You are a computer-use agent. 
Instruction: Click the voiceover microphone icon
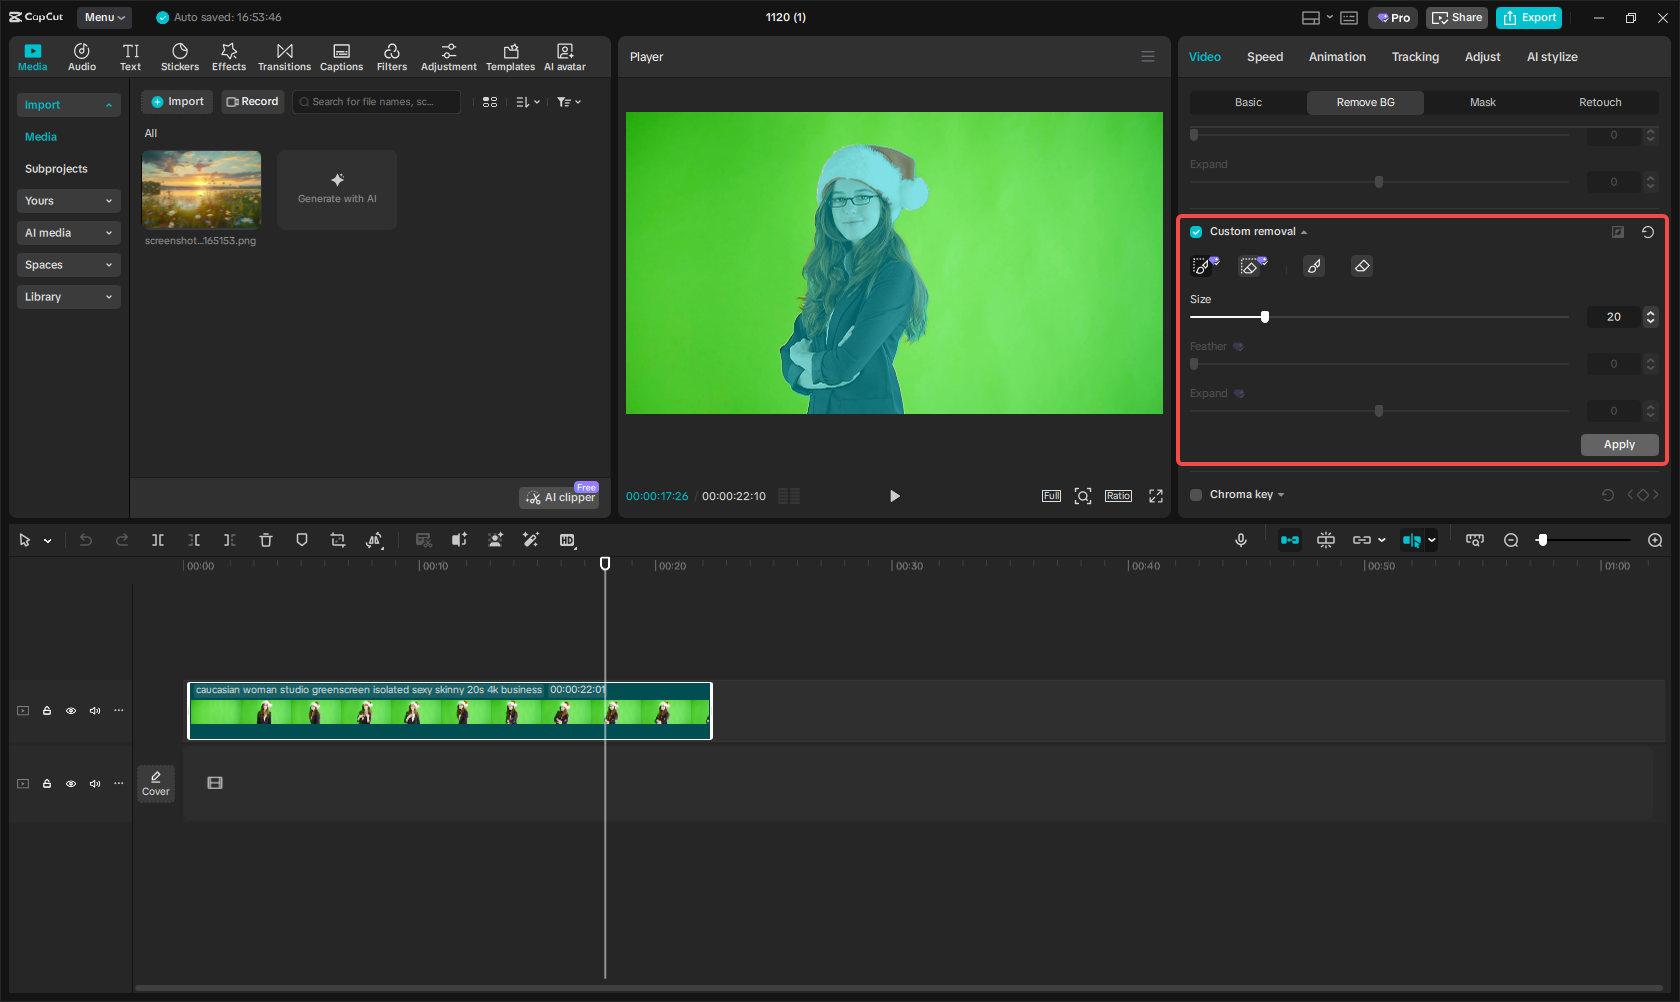[x=1240, y=540]
